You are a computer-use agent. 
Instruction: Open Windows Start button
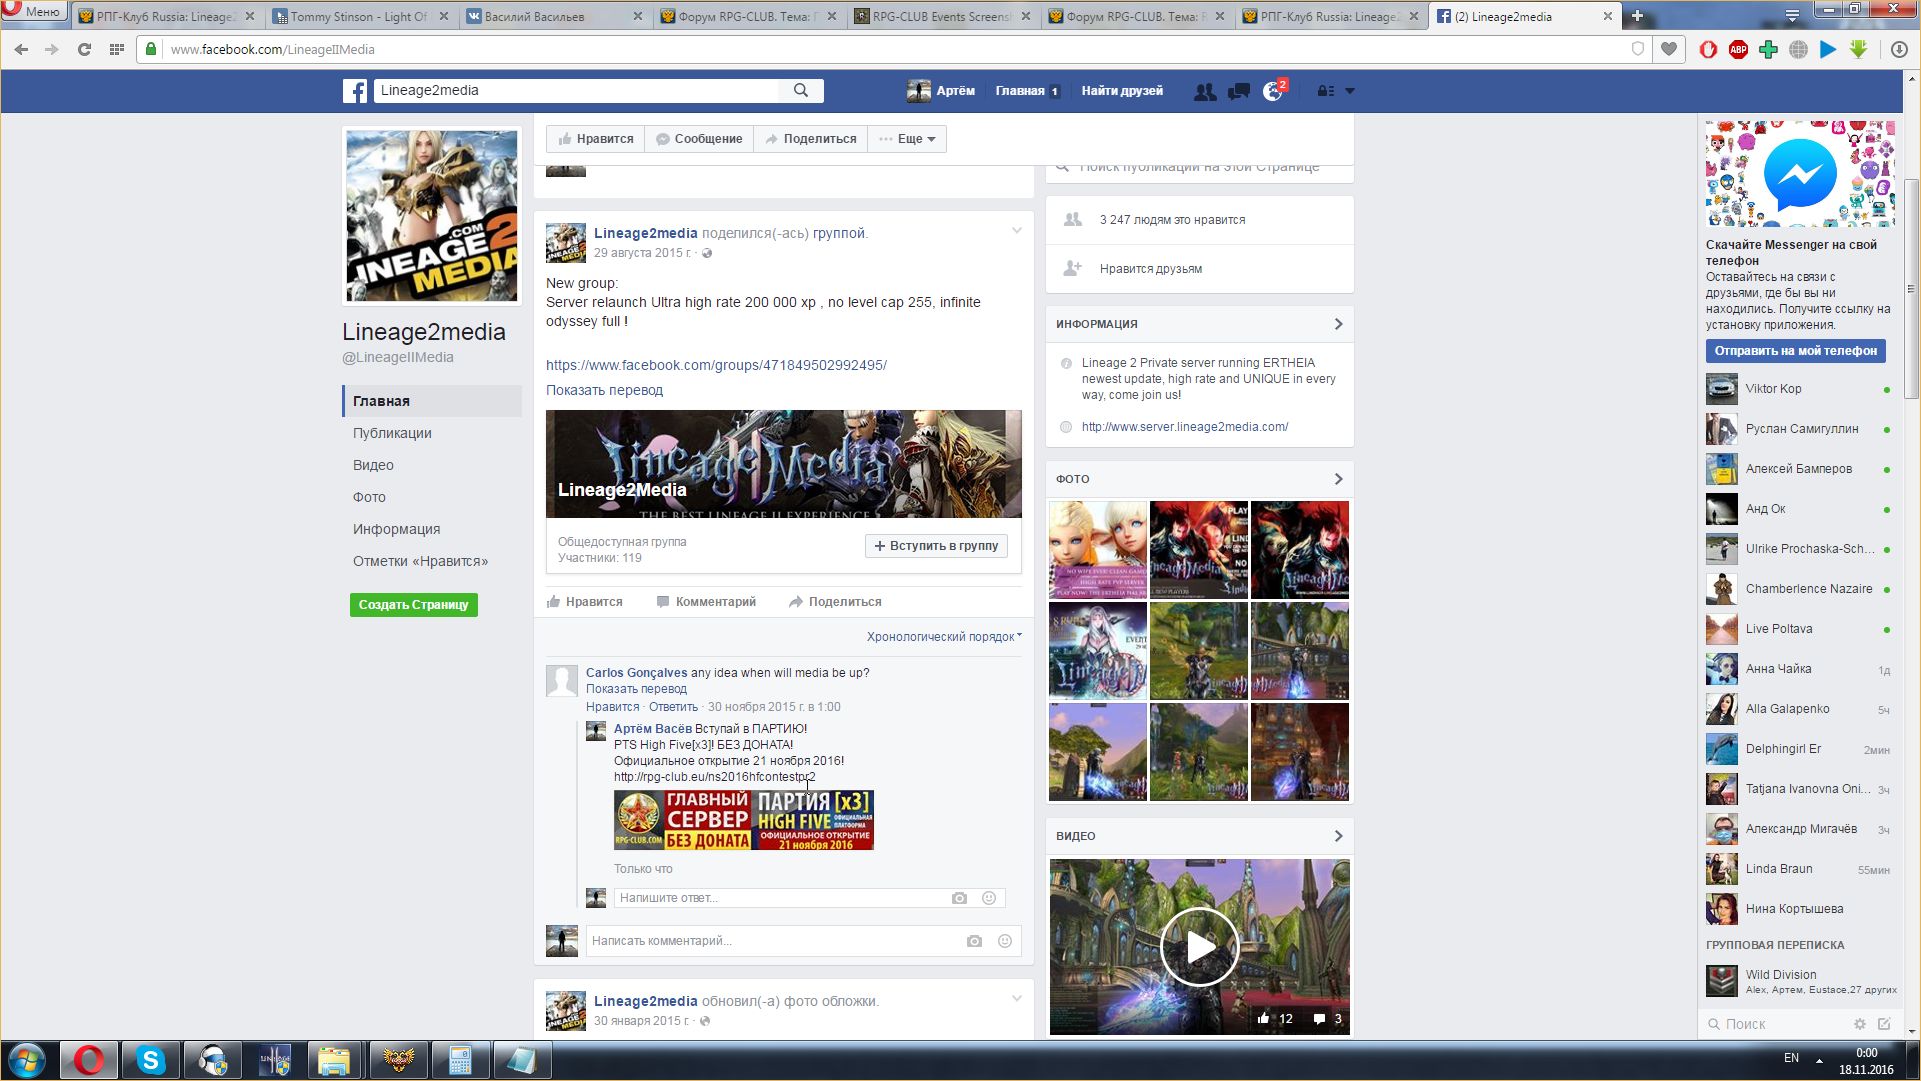27,1060
